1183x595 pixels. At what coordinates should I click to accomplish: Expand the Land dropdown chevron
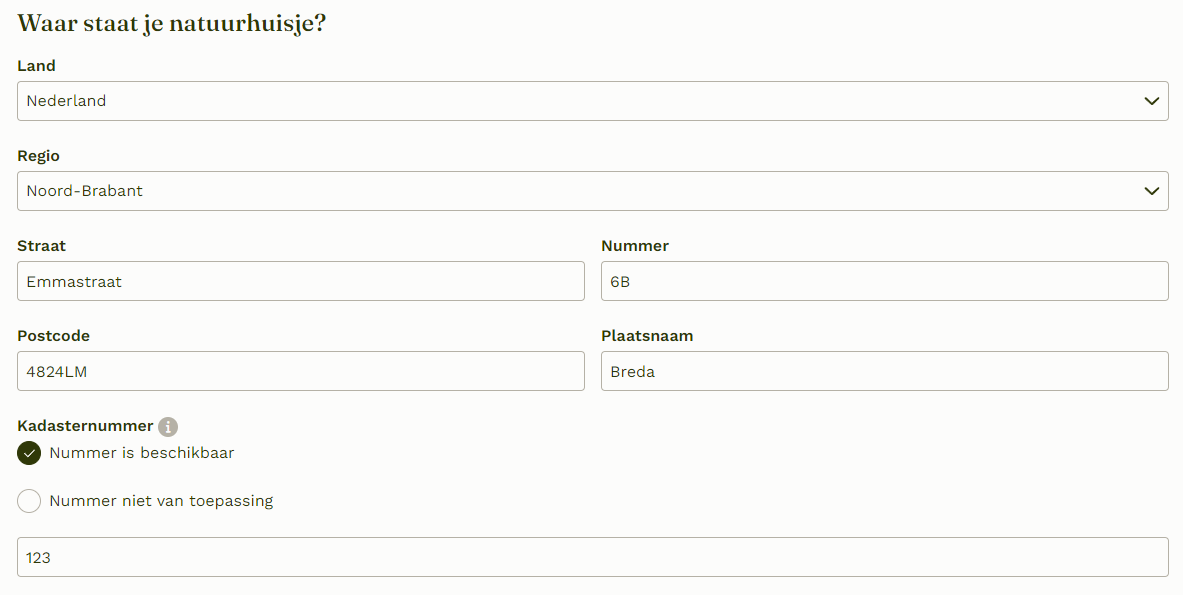click(1151, 101)
